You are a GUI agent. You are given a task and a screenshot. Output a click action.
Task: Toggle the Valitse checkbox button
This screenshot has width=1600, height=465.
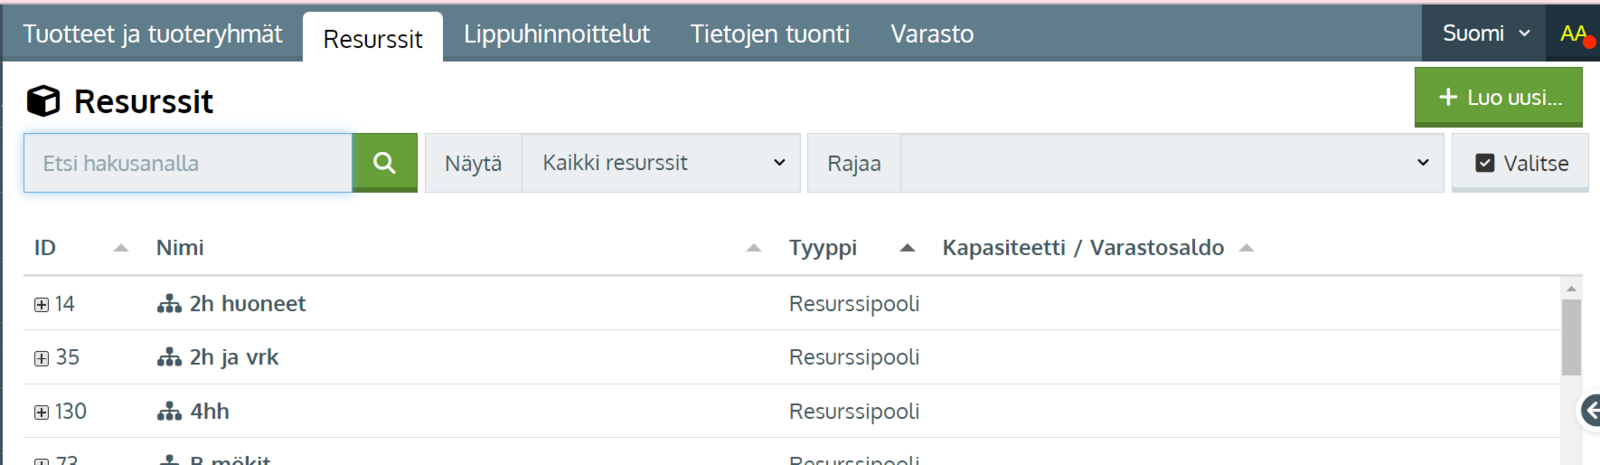coord(1520,163)
